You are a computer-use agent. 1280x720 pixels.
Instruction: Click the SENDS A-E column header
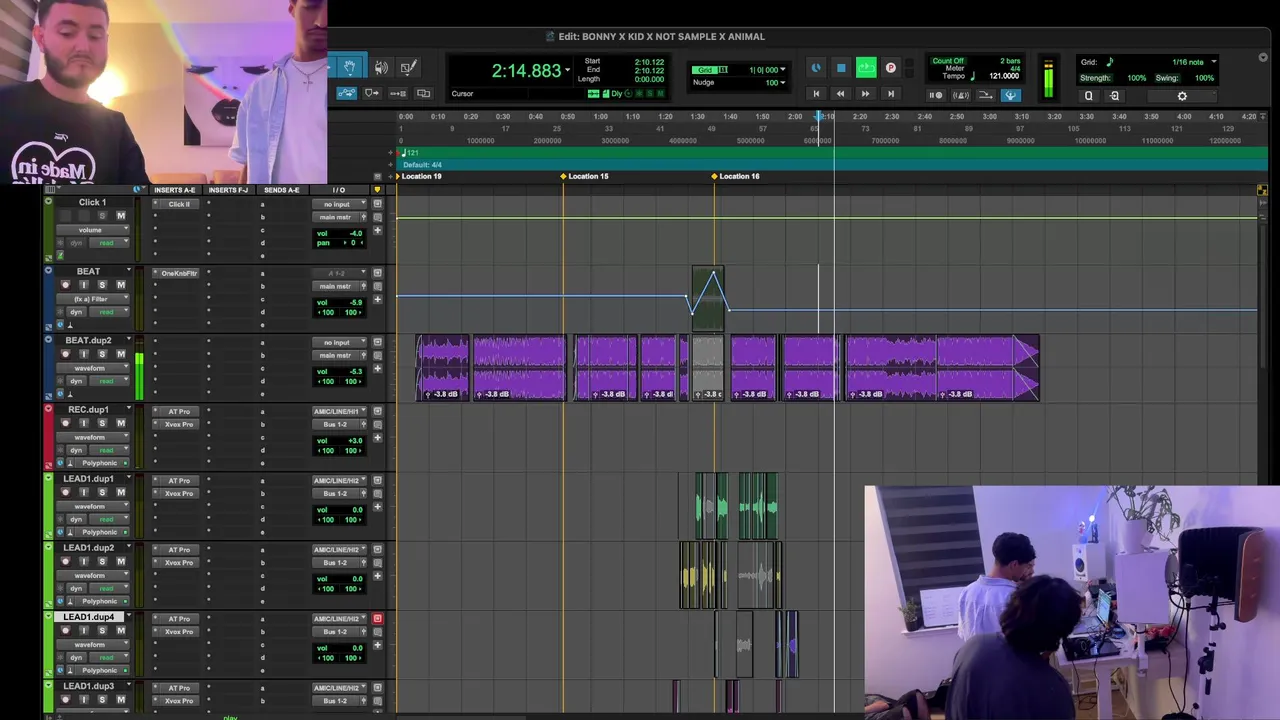(281, 190)
